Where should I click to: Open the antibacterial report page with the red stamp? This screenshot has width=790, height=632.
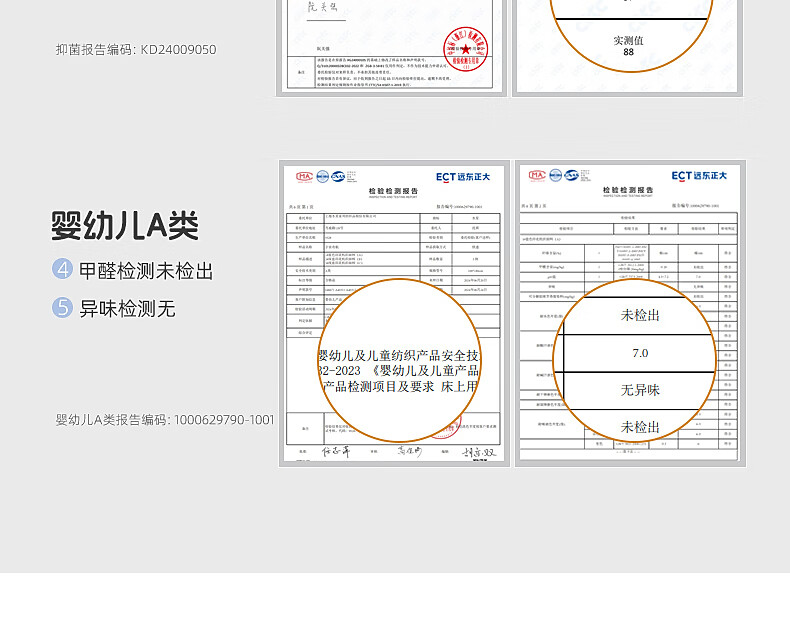point(391,47)
